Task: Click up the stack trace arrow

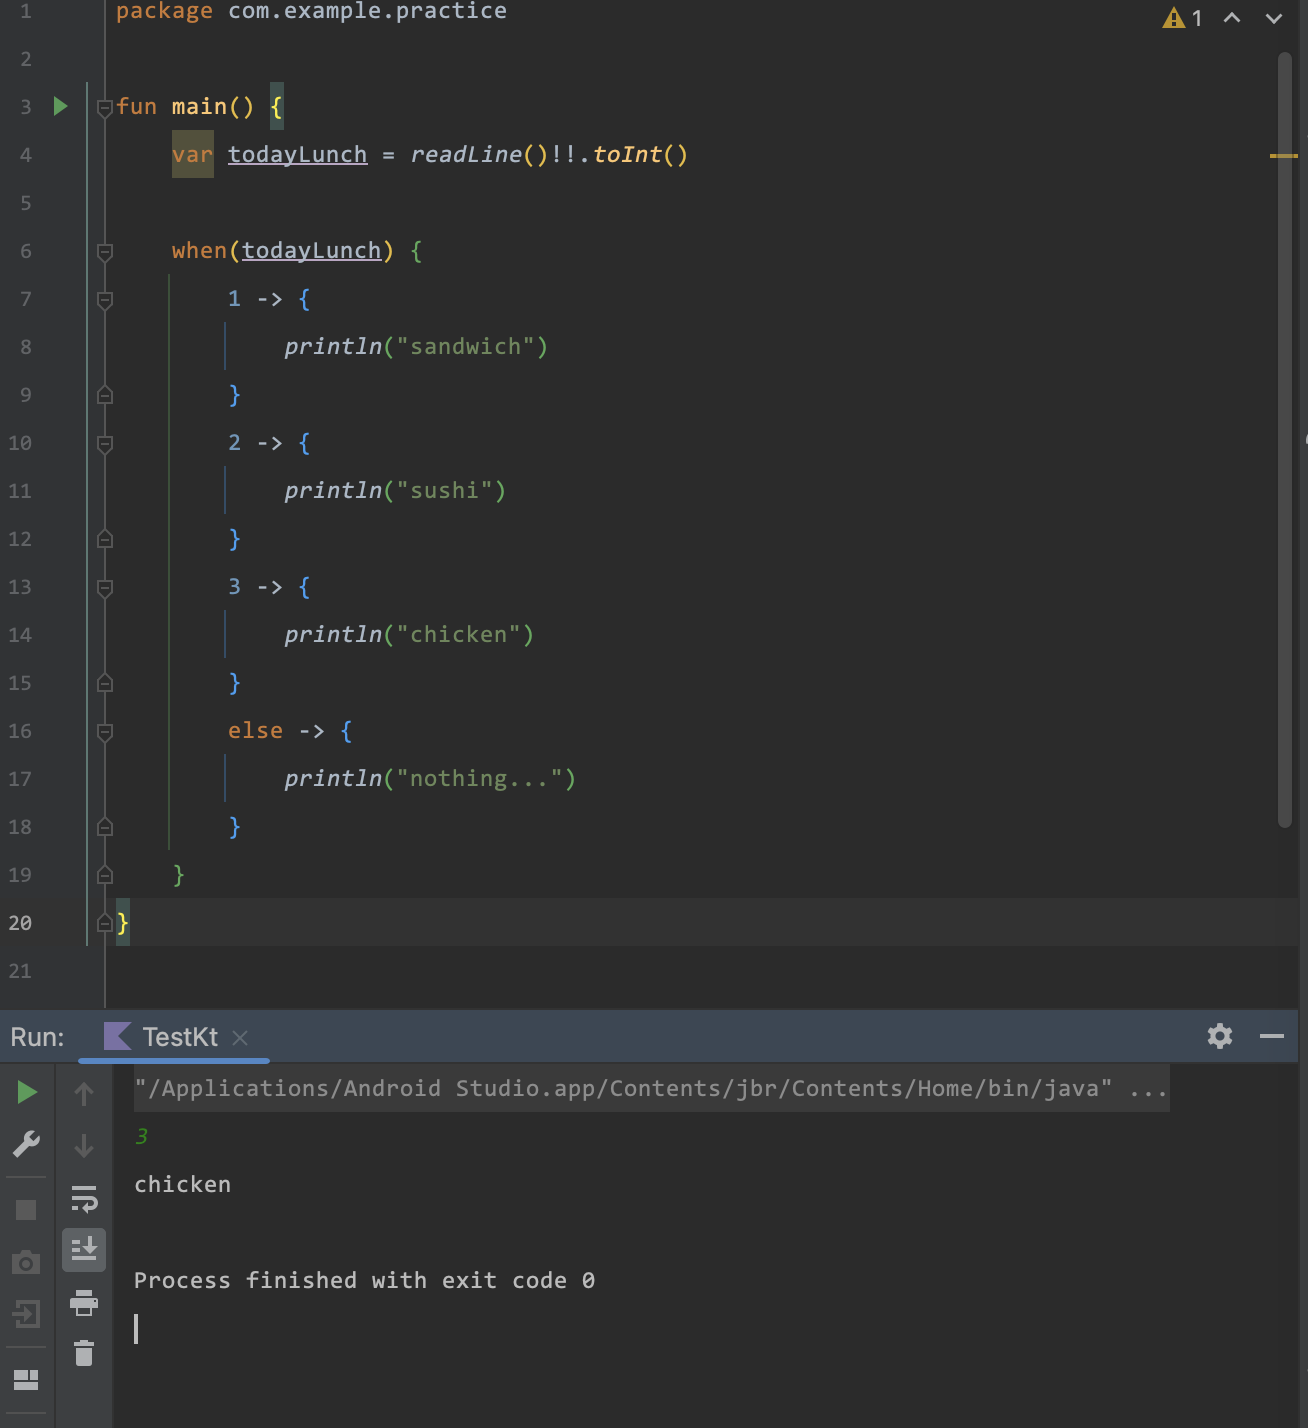Action: pos(84,1094)
